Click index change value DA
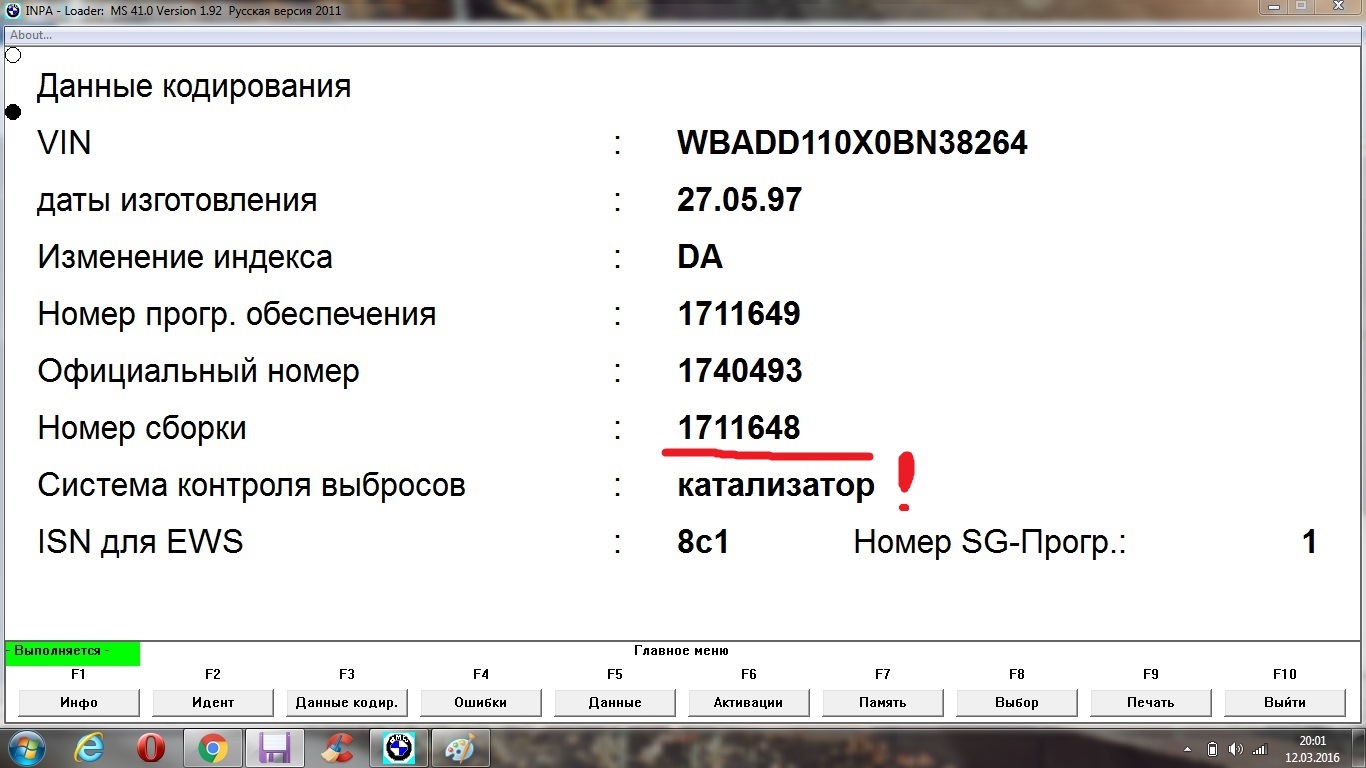Image resolution: width=1366 pixels, height=768 pixels. [x=700, y=257]
